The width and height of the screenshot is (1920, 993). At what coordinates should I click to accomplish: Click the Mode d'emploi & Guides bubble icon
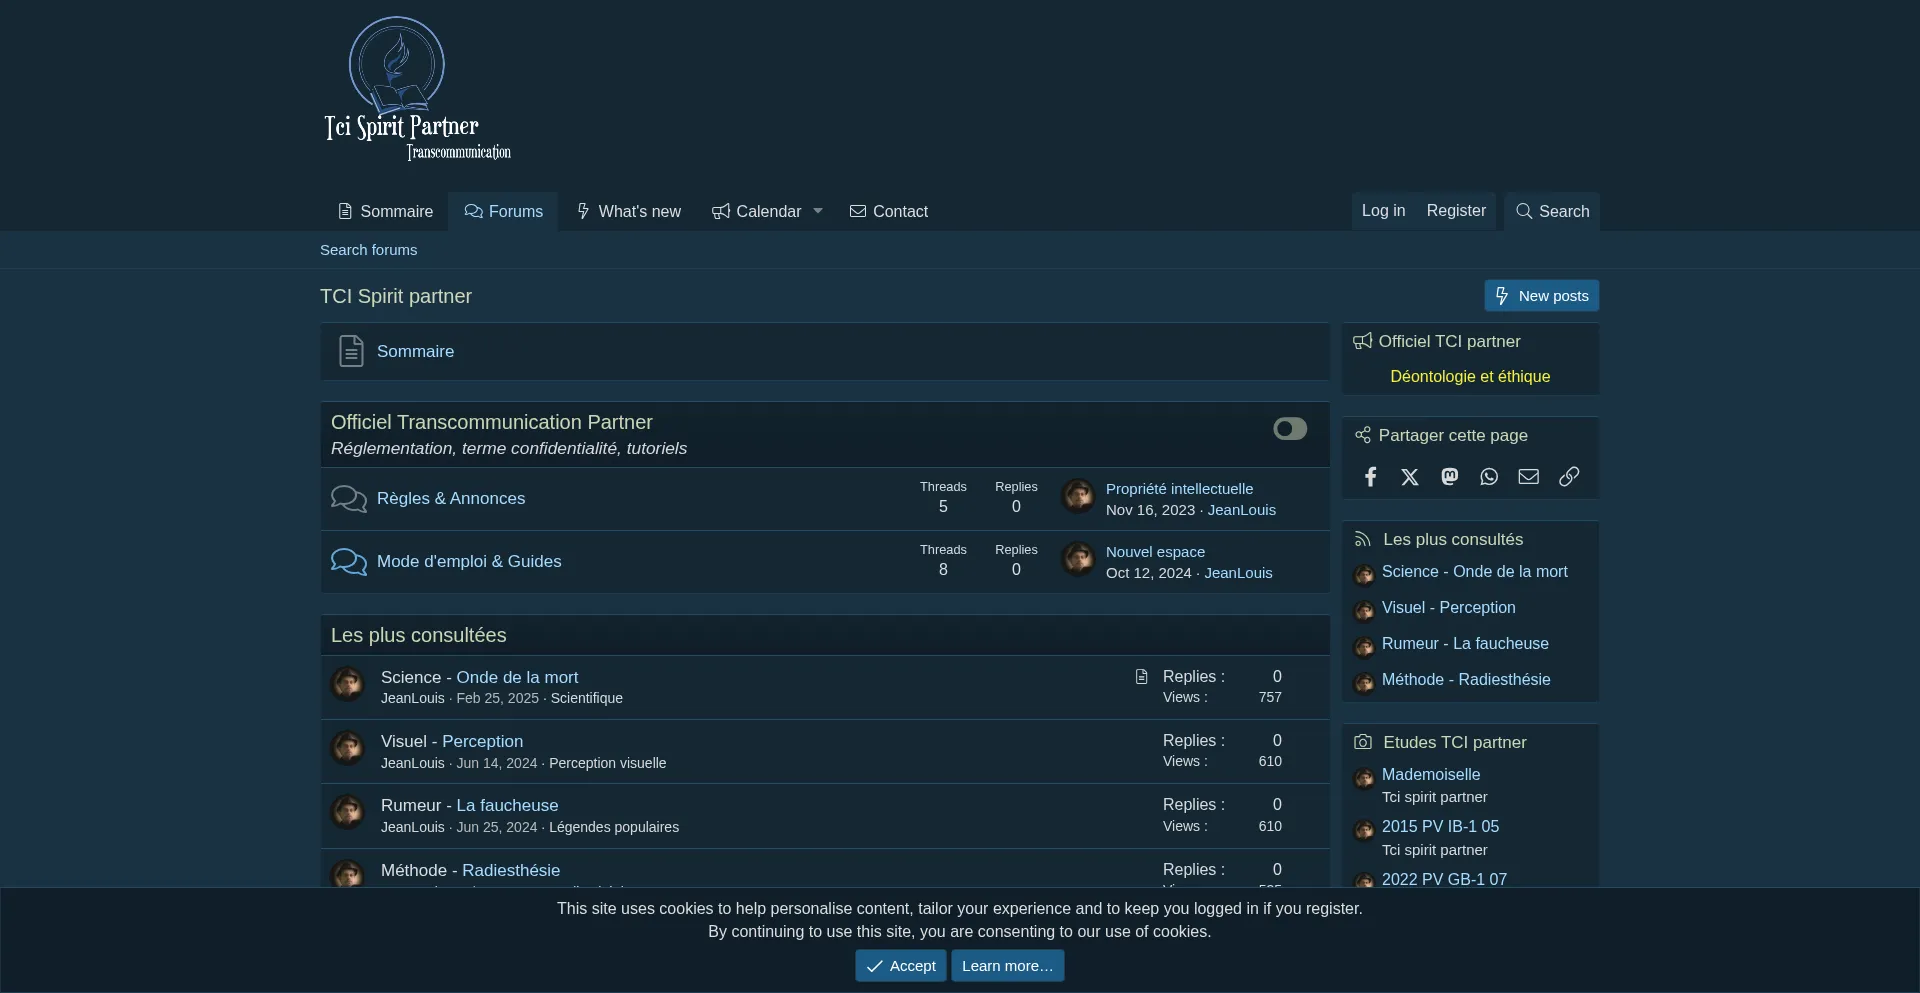coord(349,562)
